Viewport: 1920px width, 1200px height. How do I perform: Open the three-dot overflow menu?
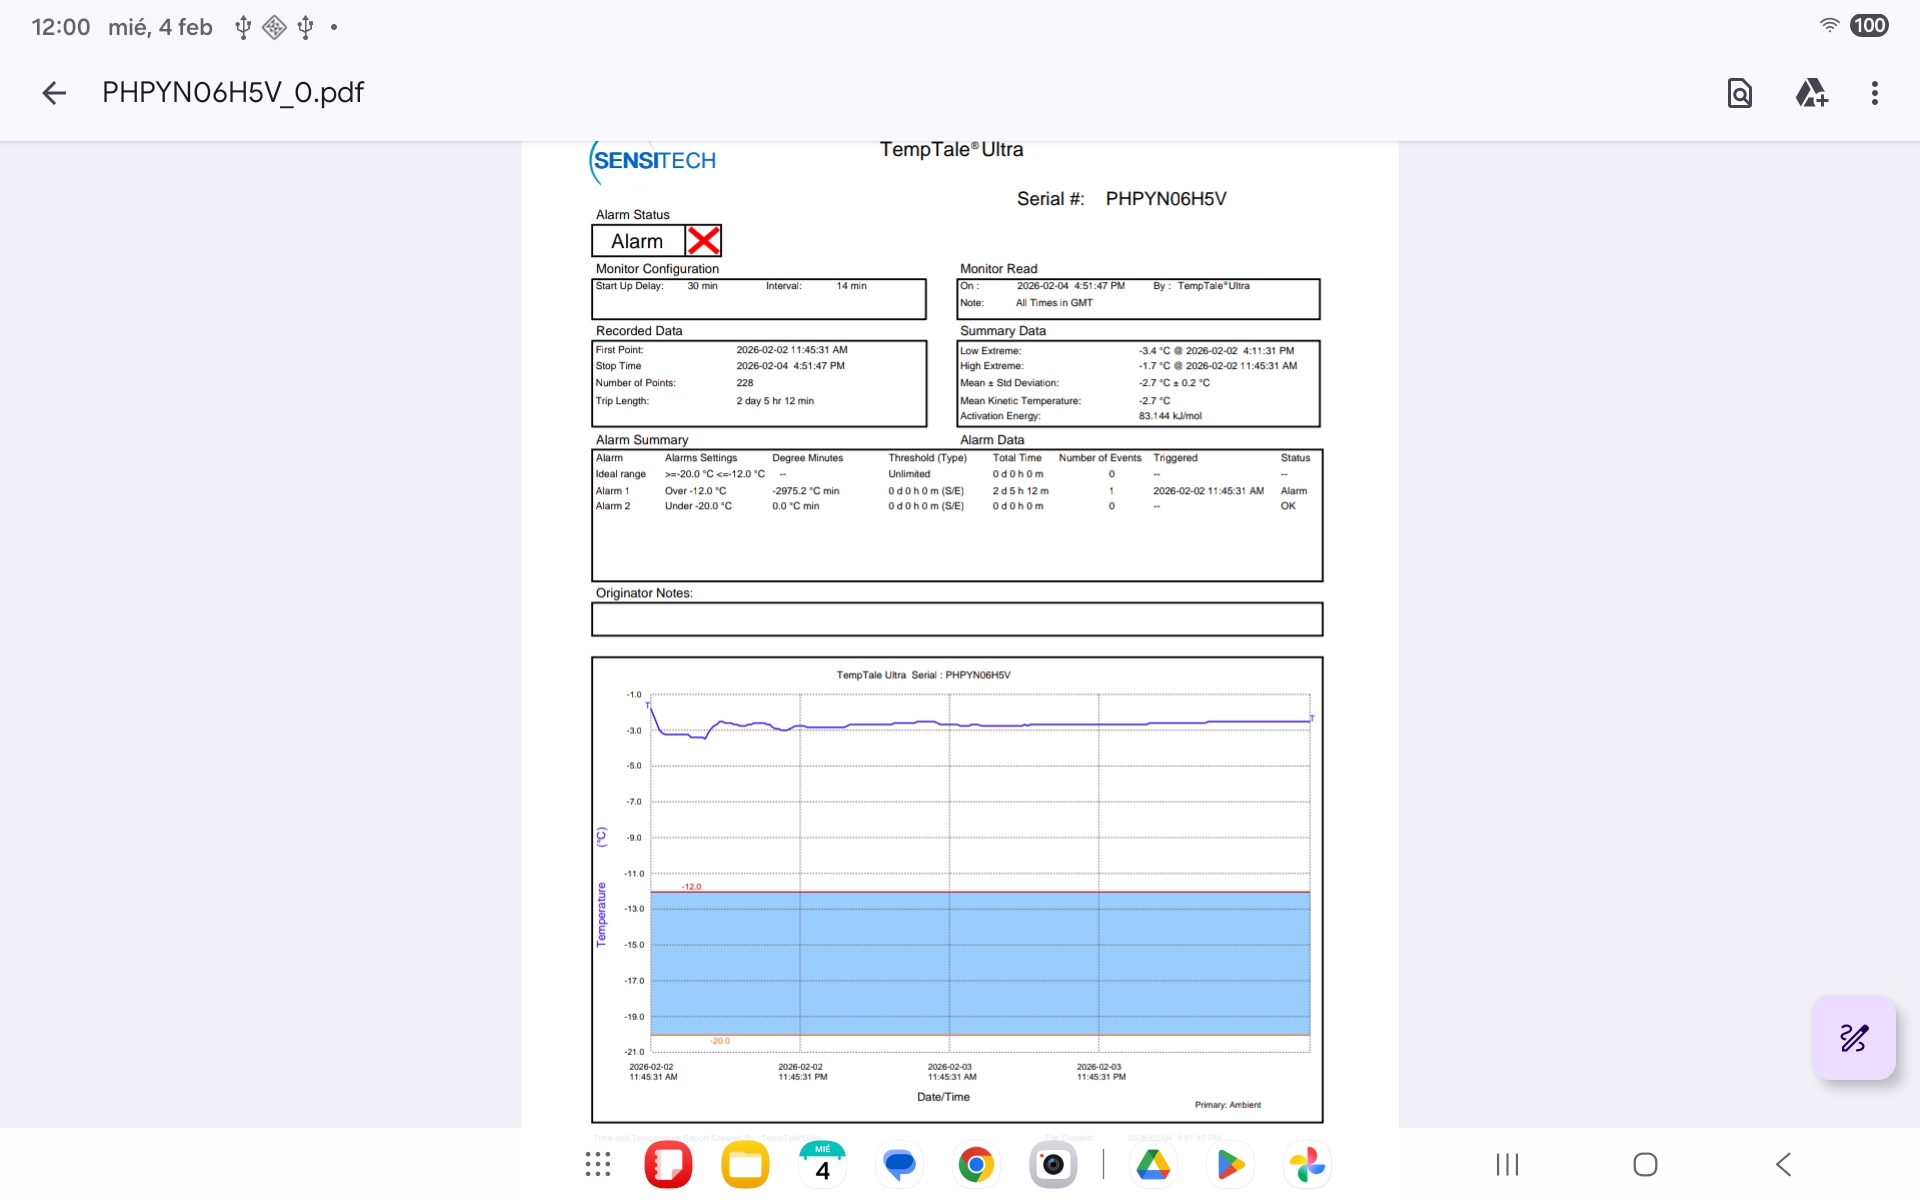click(1874, 93)
